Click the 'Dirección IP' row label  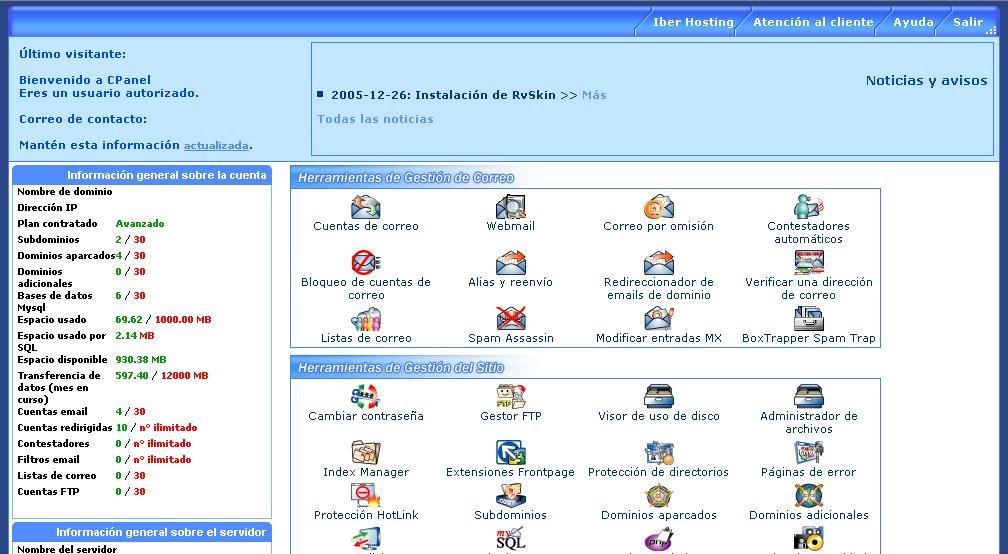[47, 208]
